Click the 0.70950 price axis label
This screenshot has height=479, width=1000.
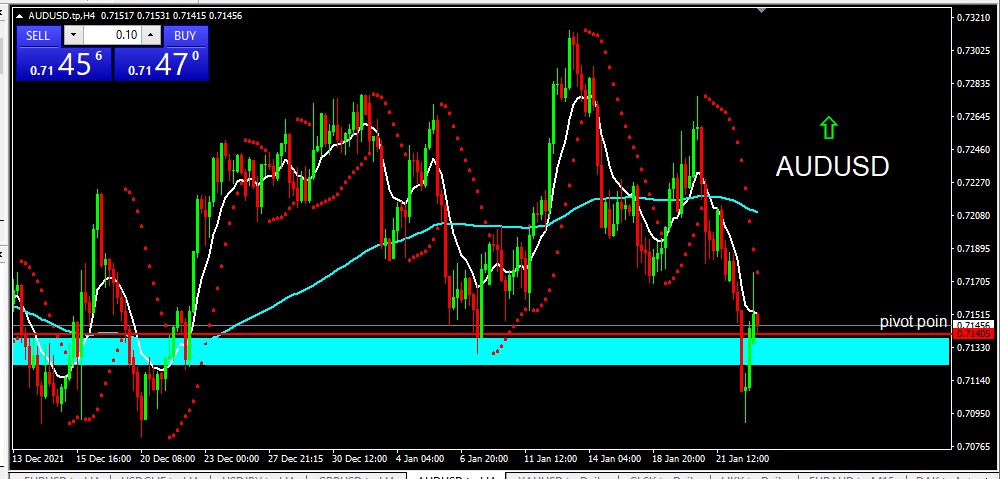[973, 413]
